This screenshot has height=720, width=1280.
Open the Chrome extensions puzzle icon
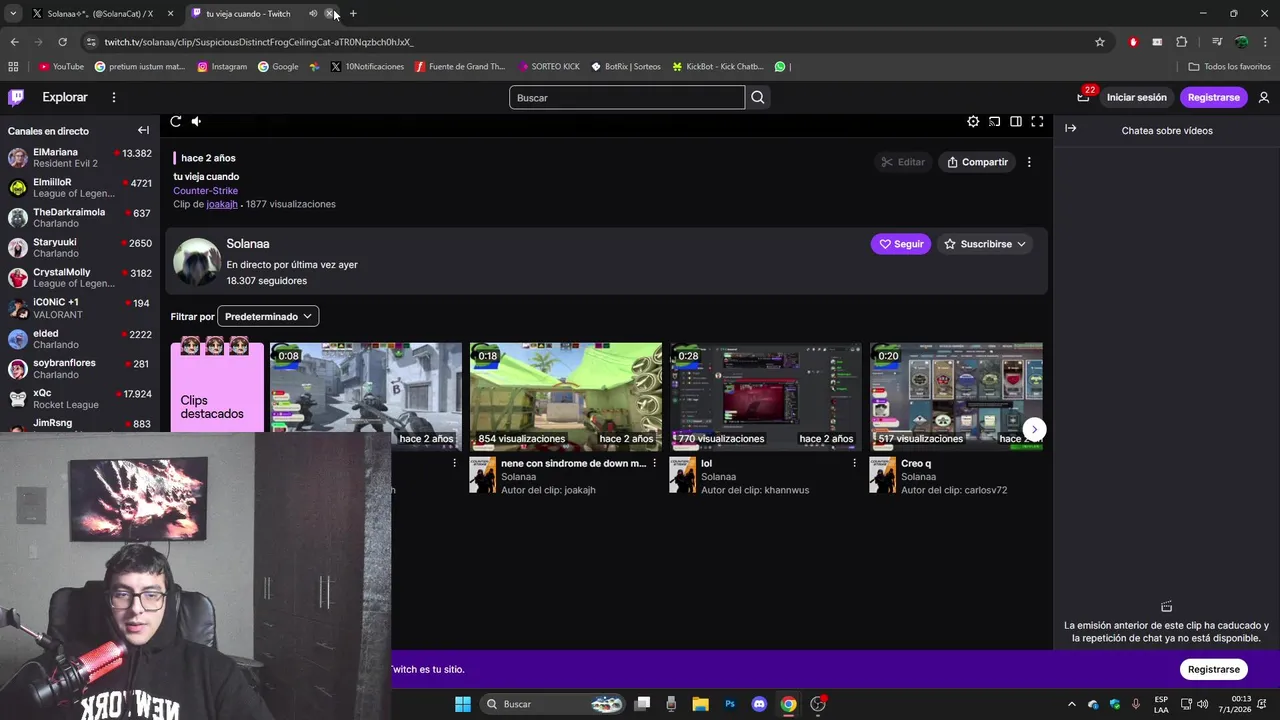click(x=1182, y=42)
